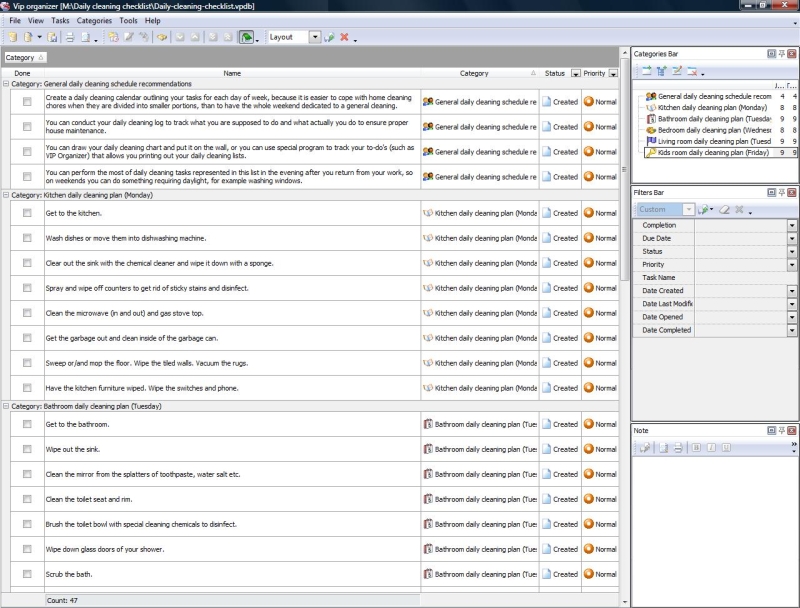Tick the checkbox for "Wipe out the sink."

27,449
